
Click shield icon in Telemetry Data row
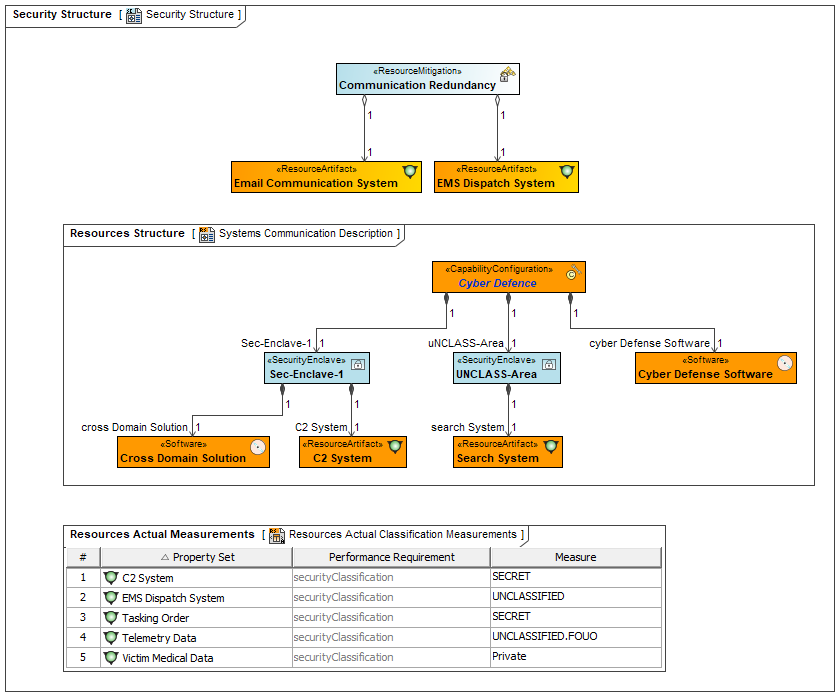[x=111, y=638]
